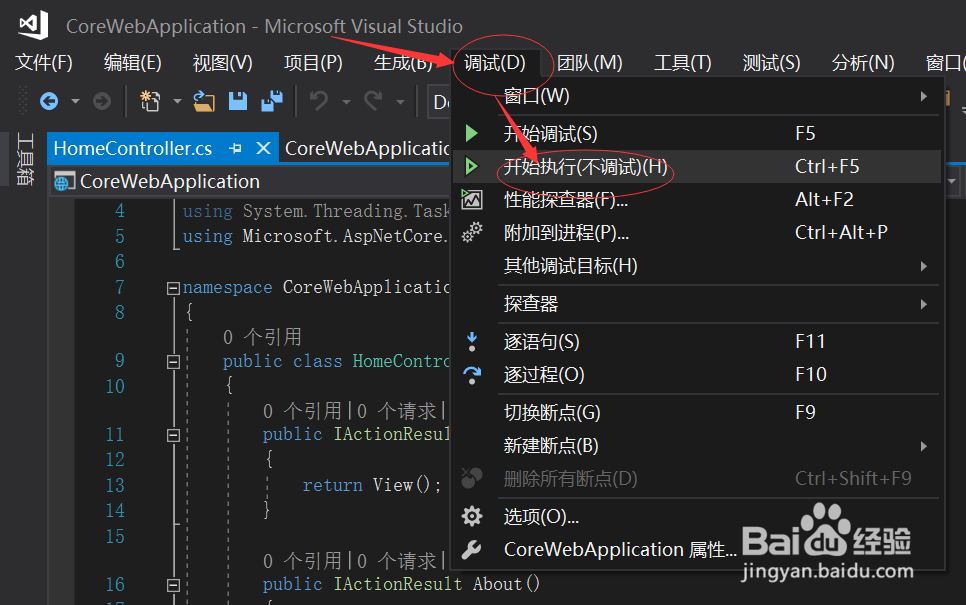Select 逐语句(S) menu entry
This screenshot has width=966, height=605.
(x=697, y=342)
